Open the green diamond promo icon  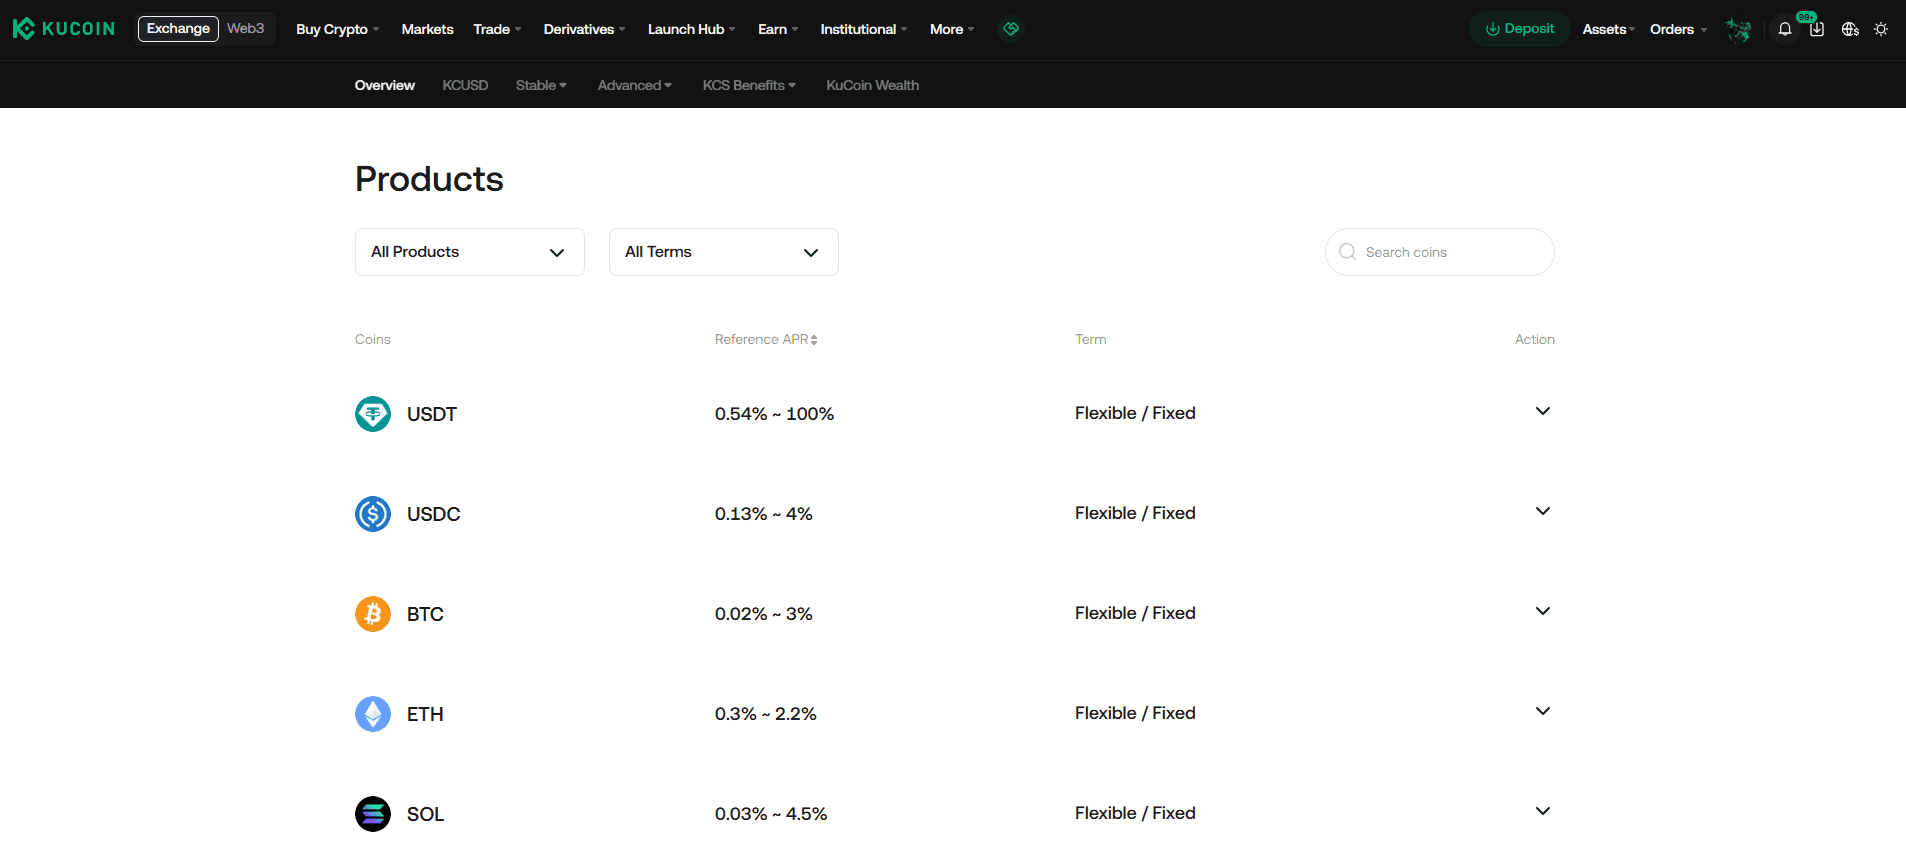1011,29
